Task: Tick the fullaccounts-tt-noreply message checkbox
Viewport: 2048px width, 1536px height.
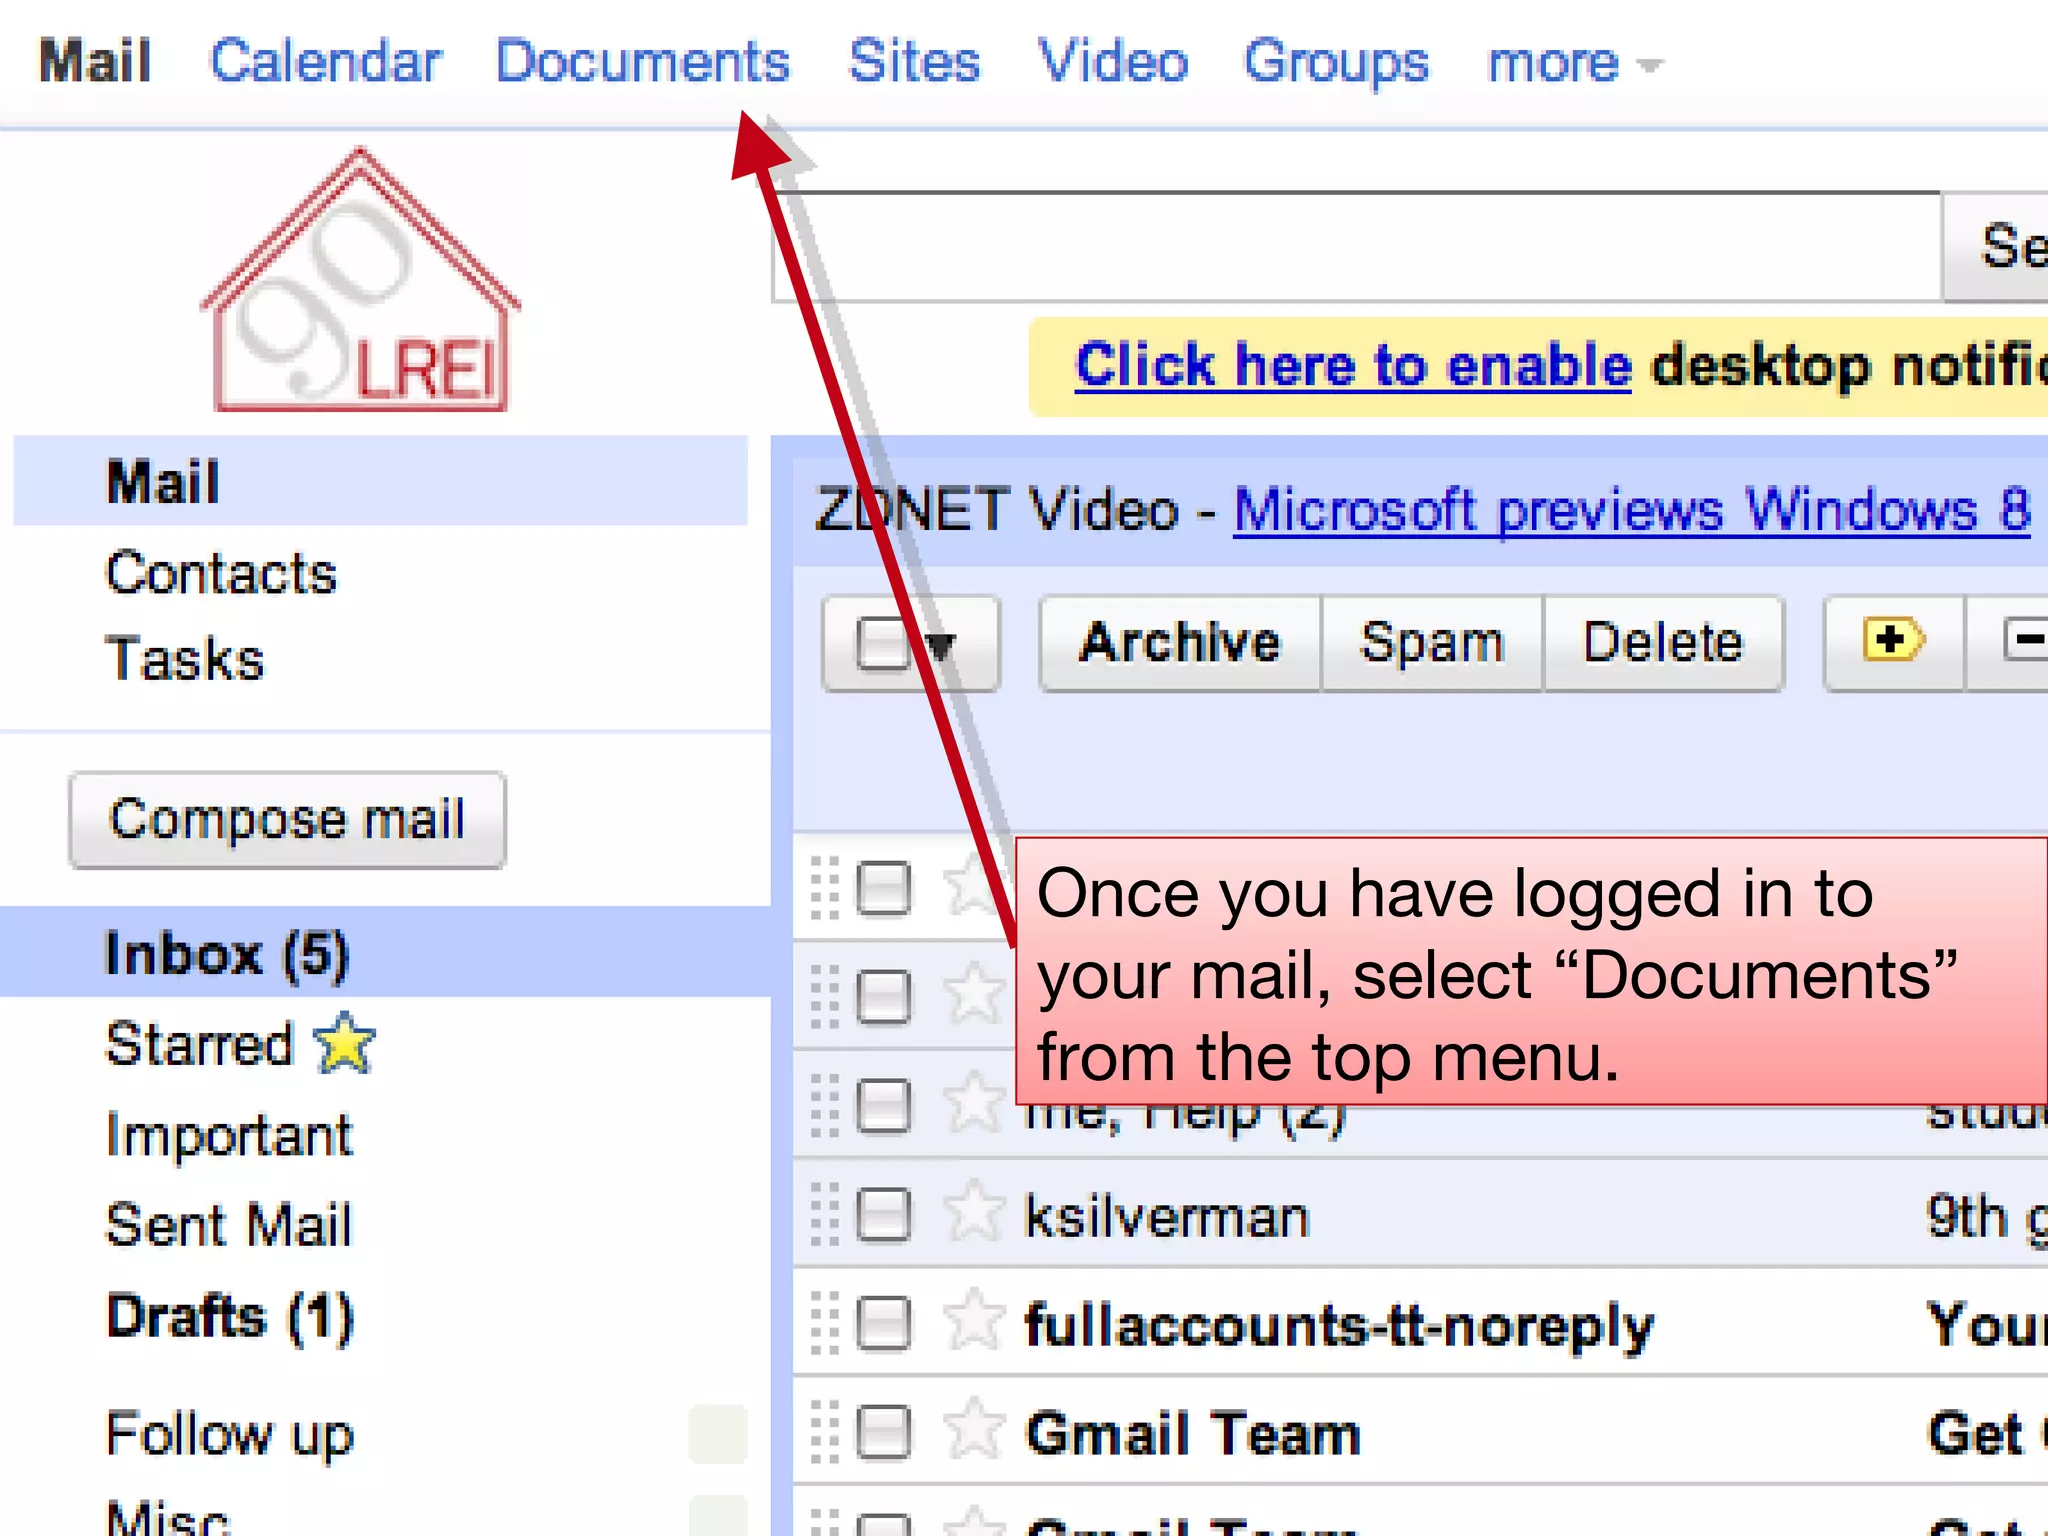Action: click(884, 1323)
